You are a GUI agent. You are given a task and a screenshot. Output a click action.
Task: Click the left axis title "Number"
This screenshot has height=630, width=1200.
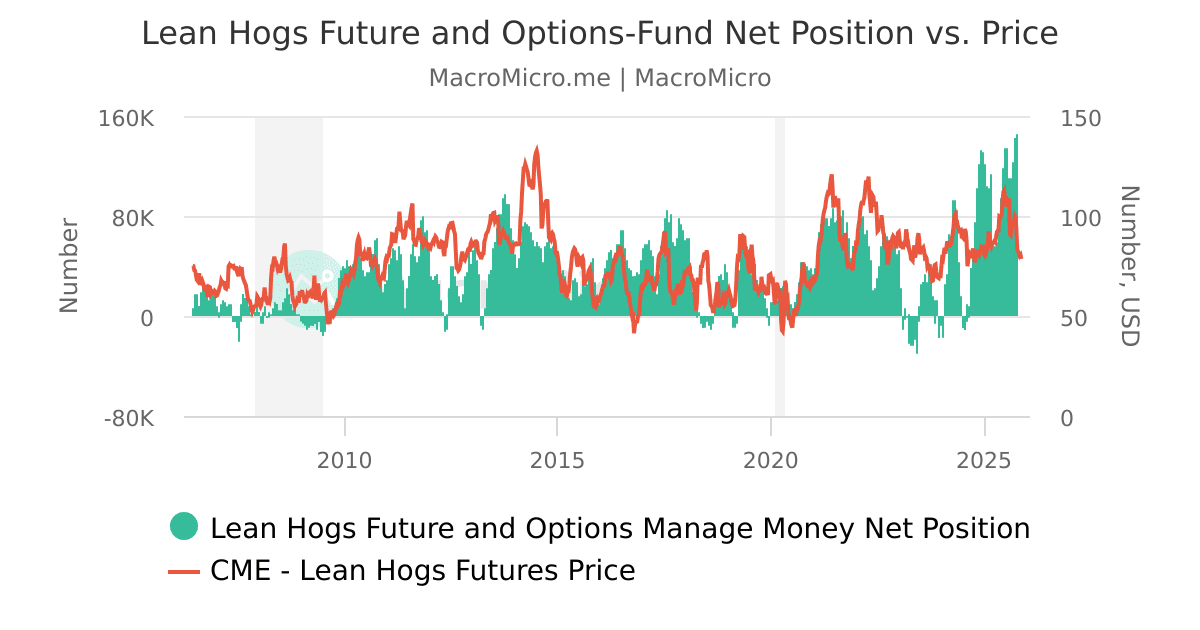[x=68, y=266]
